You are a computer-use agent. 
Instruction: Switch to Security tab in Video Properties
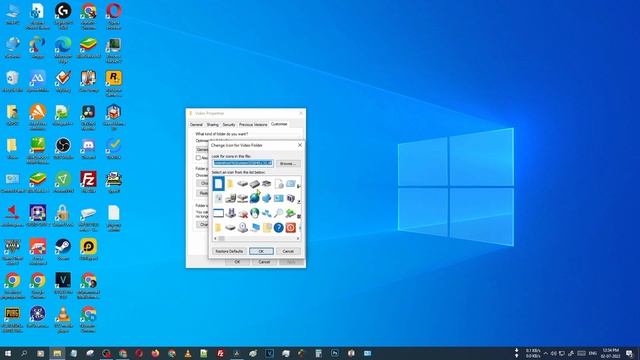click(x=229, y=124)
